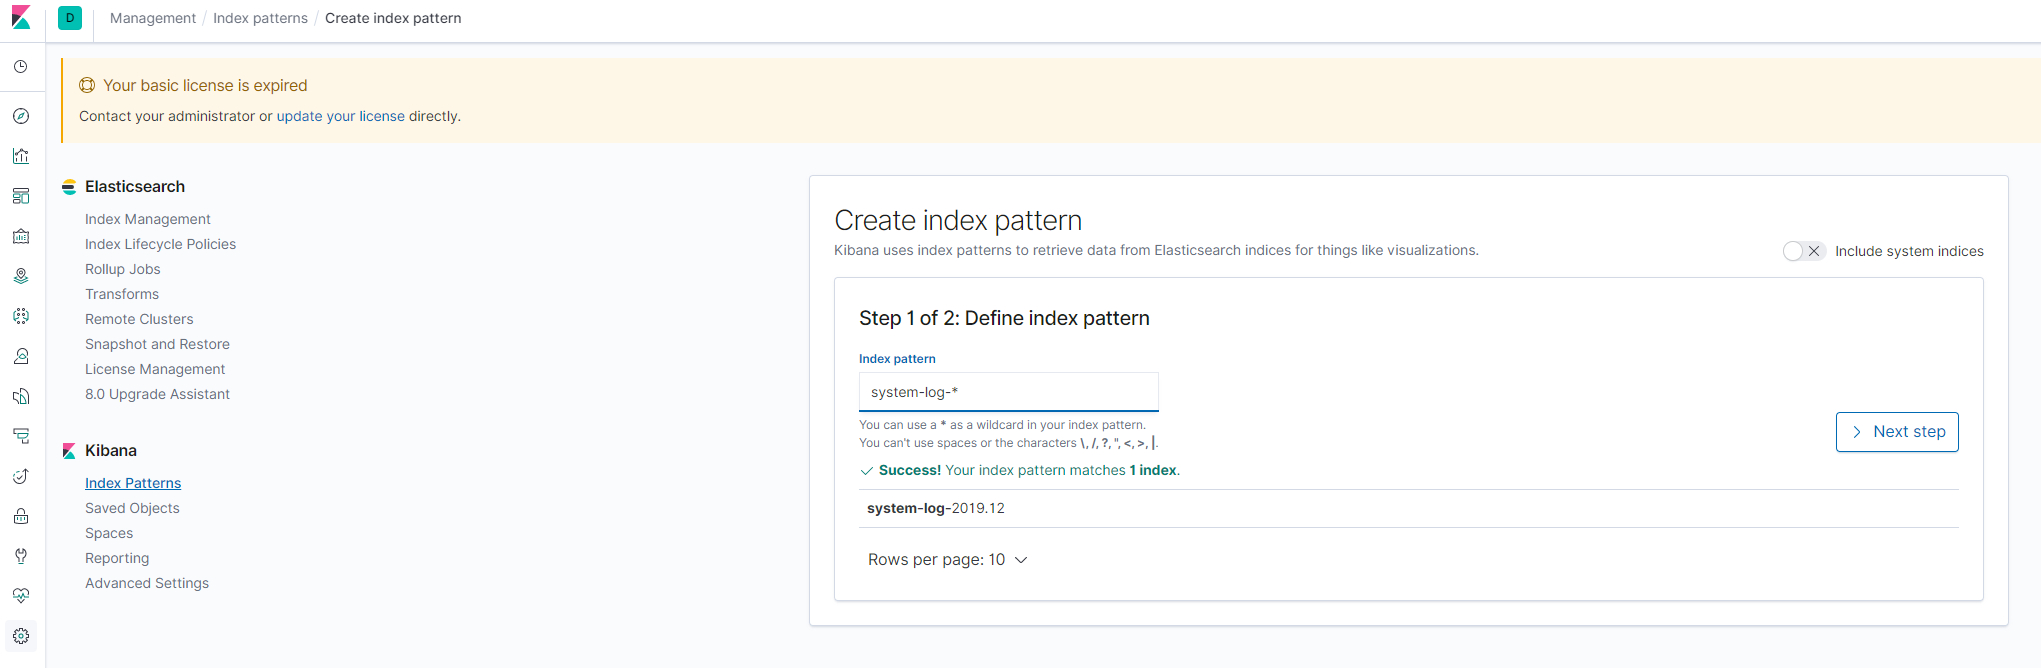This screenshot has width=2041, height=668.
Task: Open Saved Objects
Action: [x=132, y=508]
